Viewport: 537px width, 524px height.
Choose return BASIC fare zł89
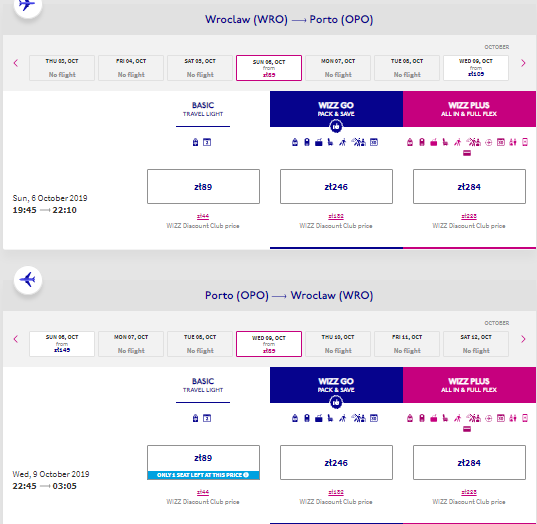click(x=203, y=458)
